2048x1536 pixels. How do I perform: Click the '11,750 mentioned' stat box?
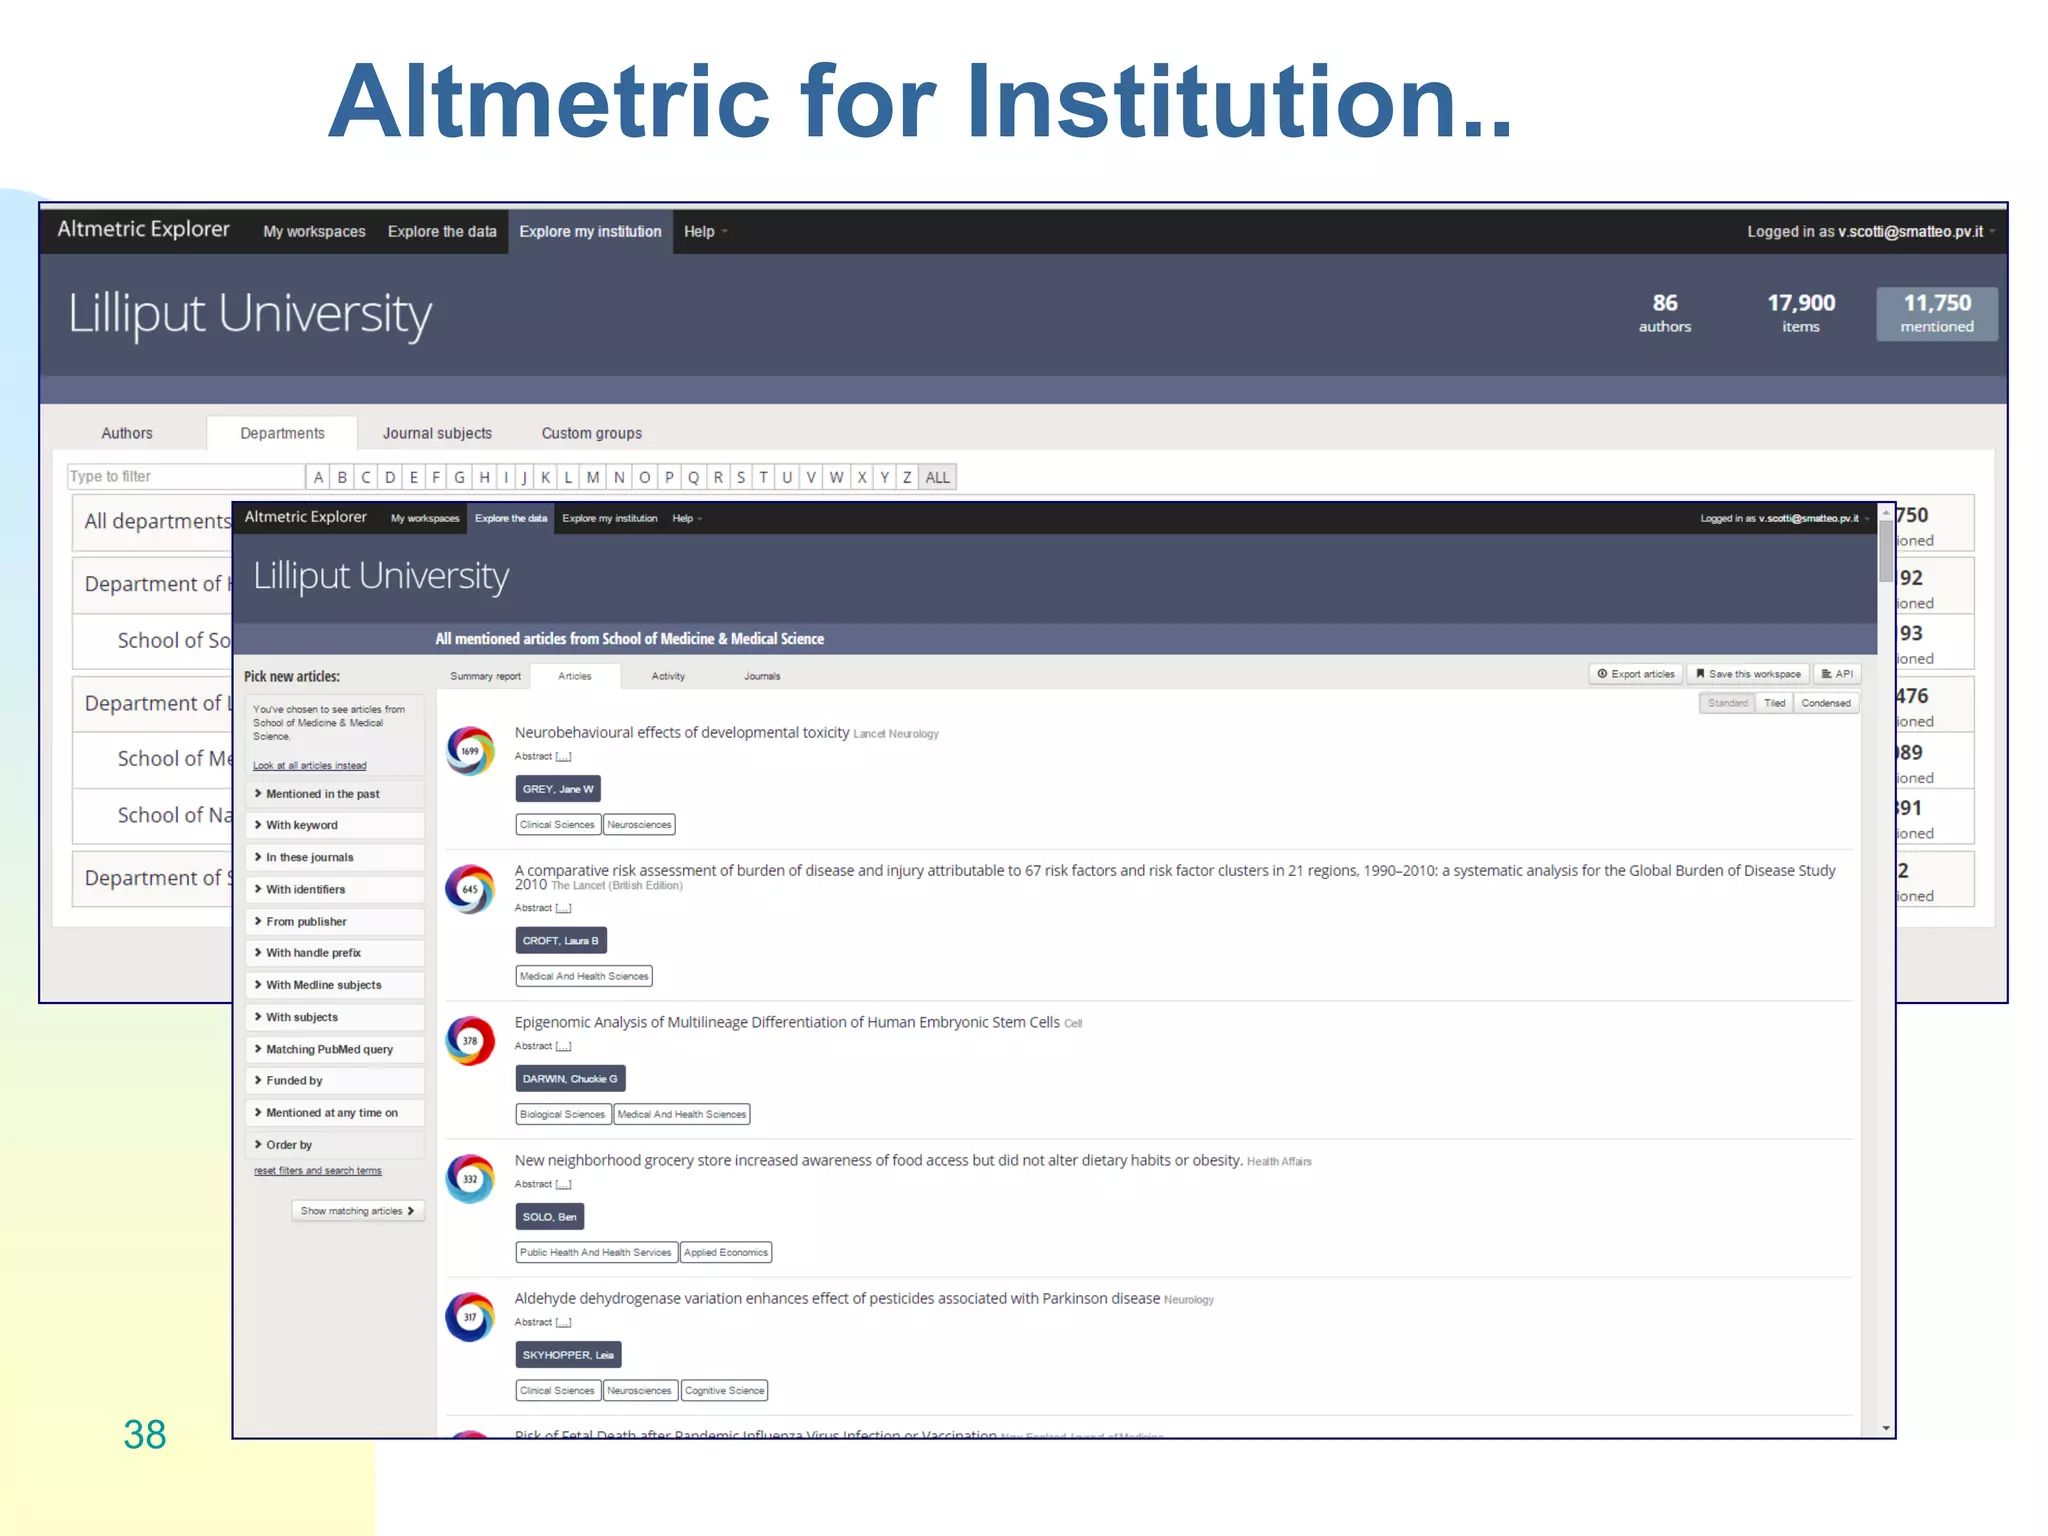tap(1937, 313)
